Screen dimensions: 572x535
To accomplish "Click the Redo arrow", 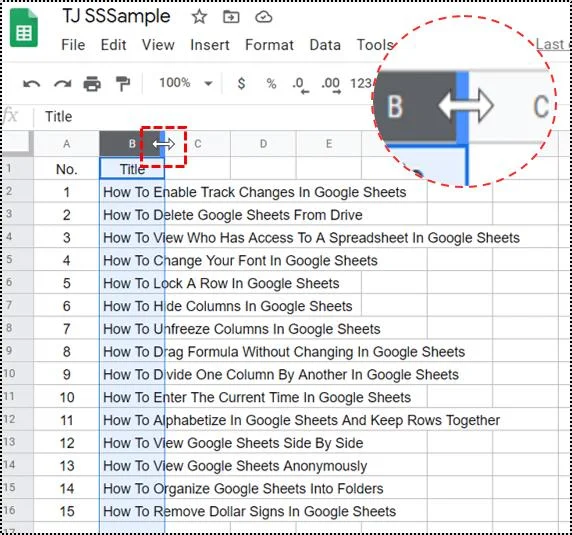I will pos(63,84).
